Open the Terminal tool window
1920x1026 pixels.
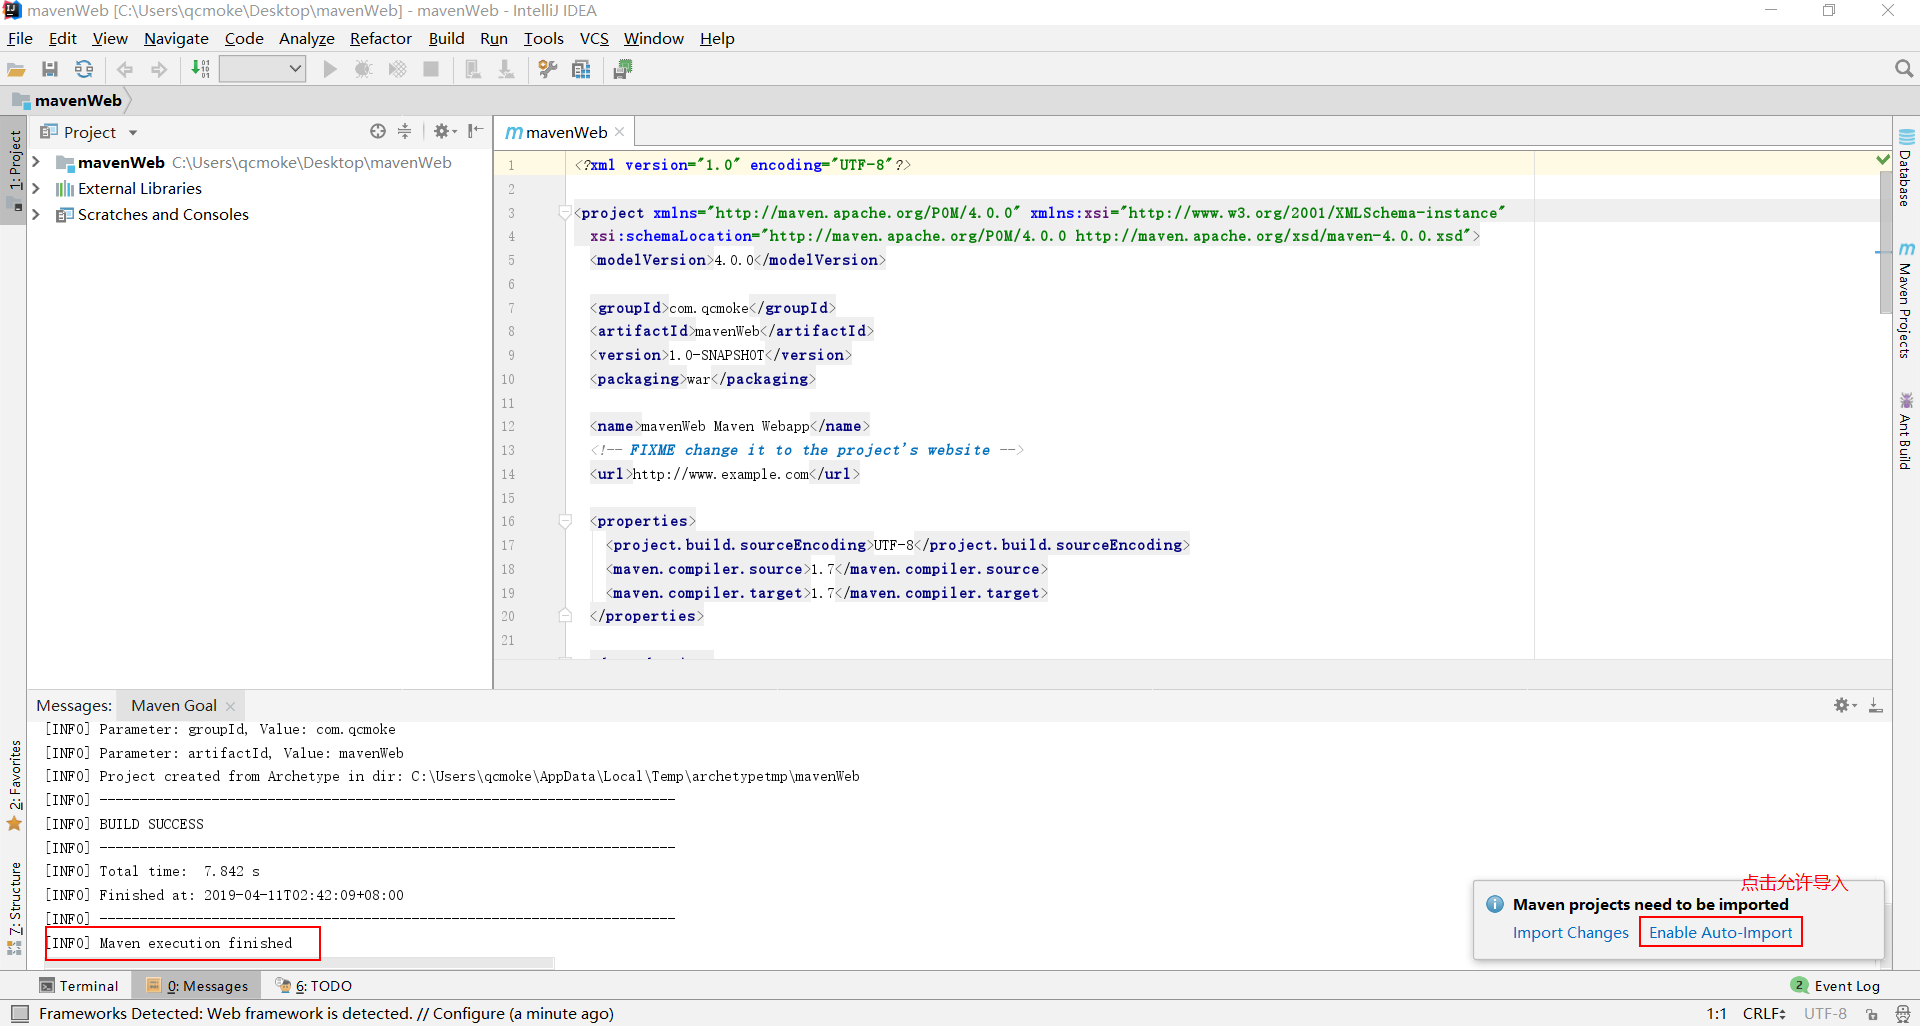click(79, 985)
